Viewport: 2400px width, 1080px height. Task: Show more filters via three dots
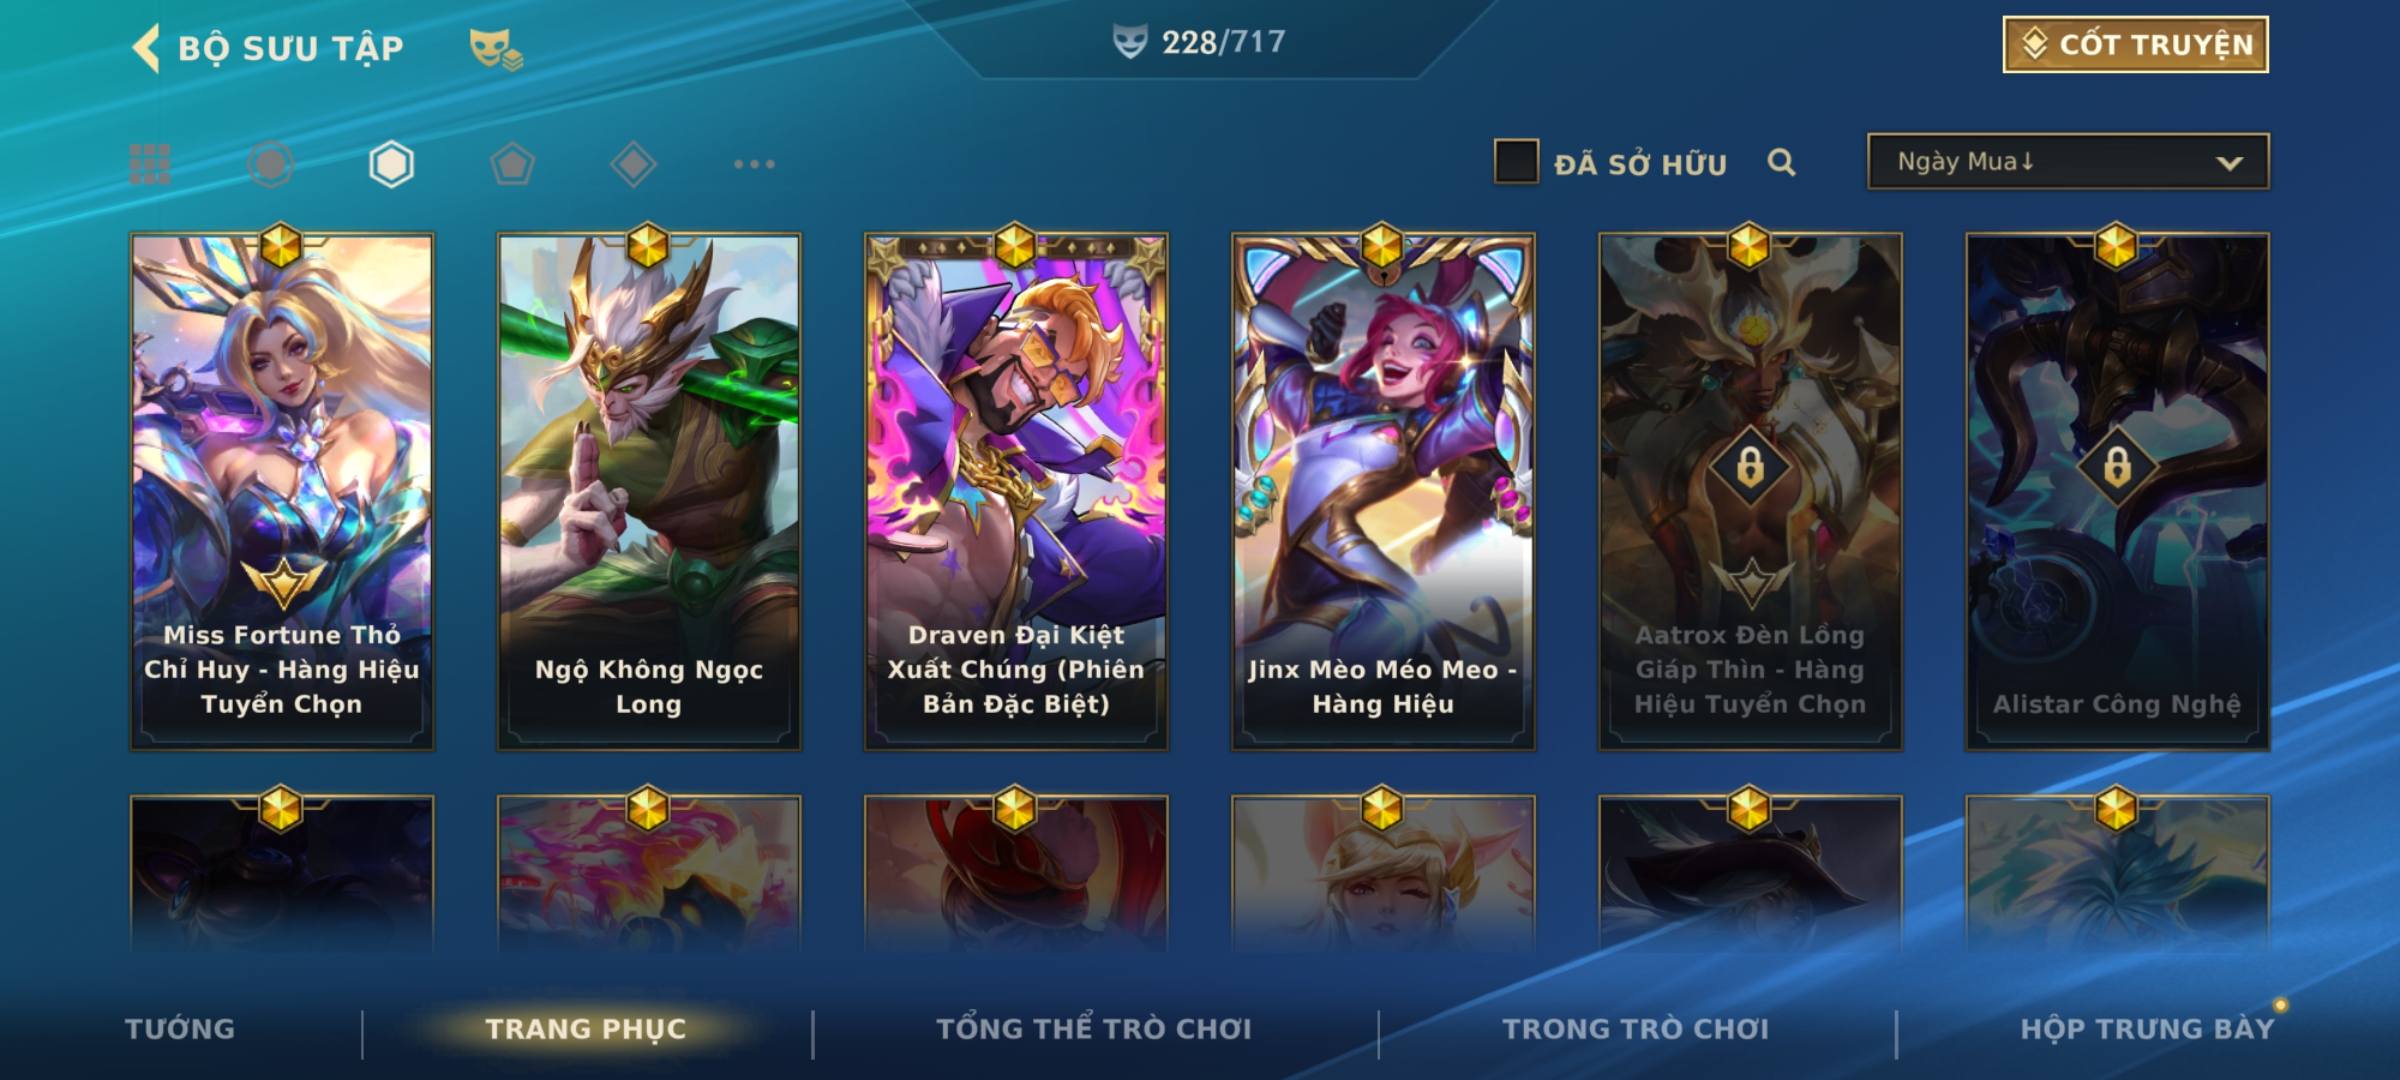(x=754, y=164)
